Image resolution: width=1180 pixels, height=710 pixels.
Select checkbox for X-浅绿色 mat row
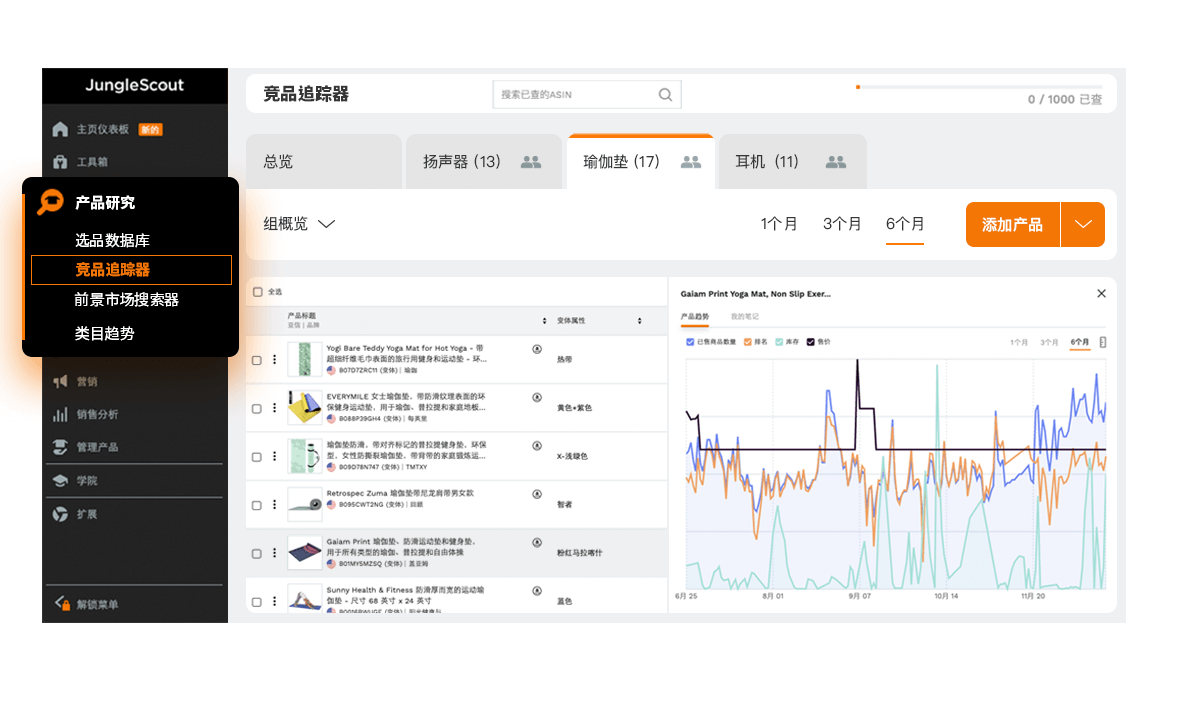257,457
